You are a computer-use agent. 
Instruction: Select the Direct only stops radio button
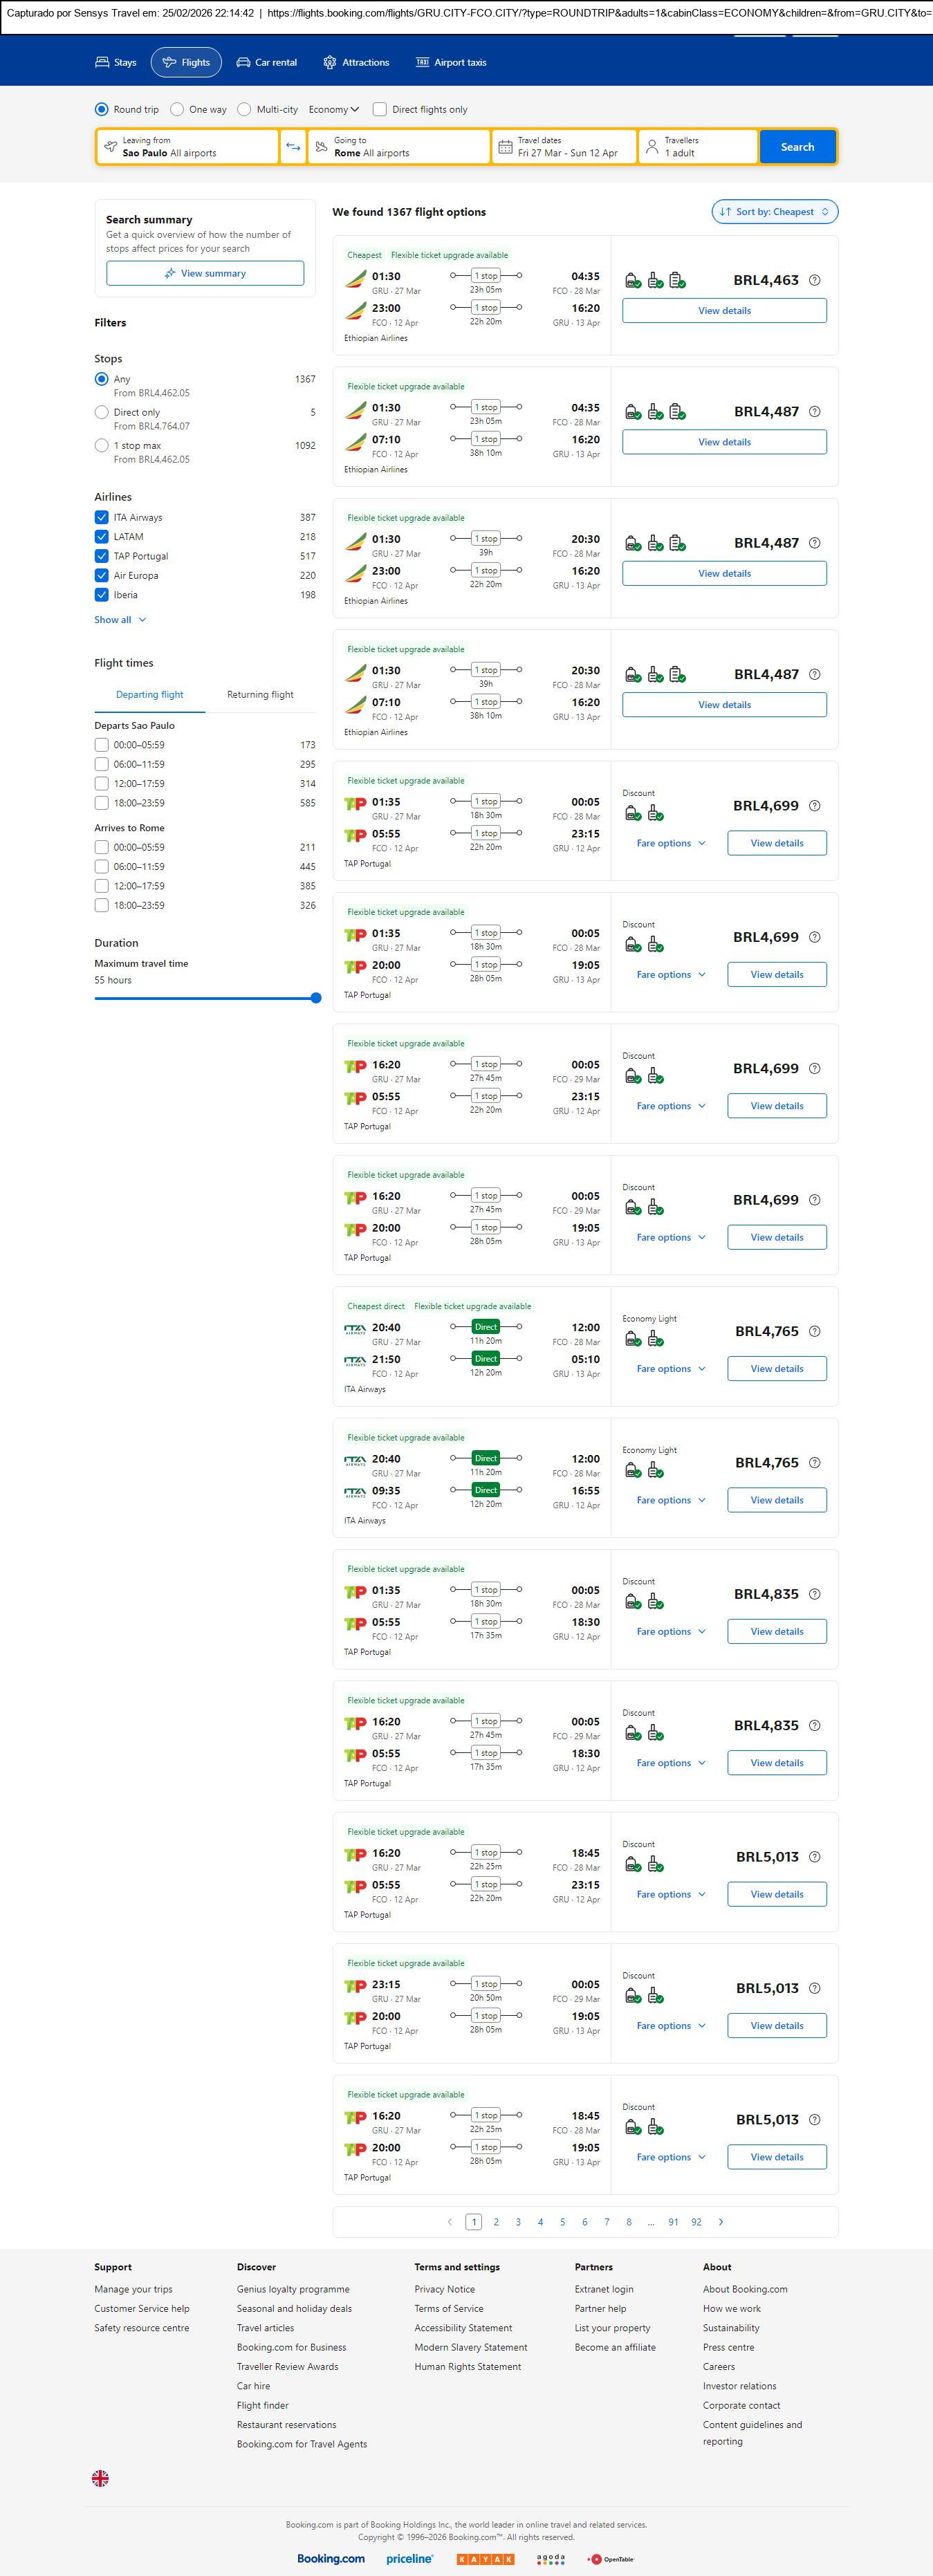(101, 412)
